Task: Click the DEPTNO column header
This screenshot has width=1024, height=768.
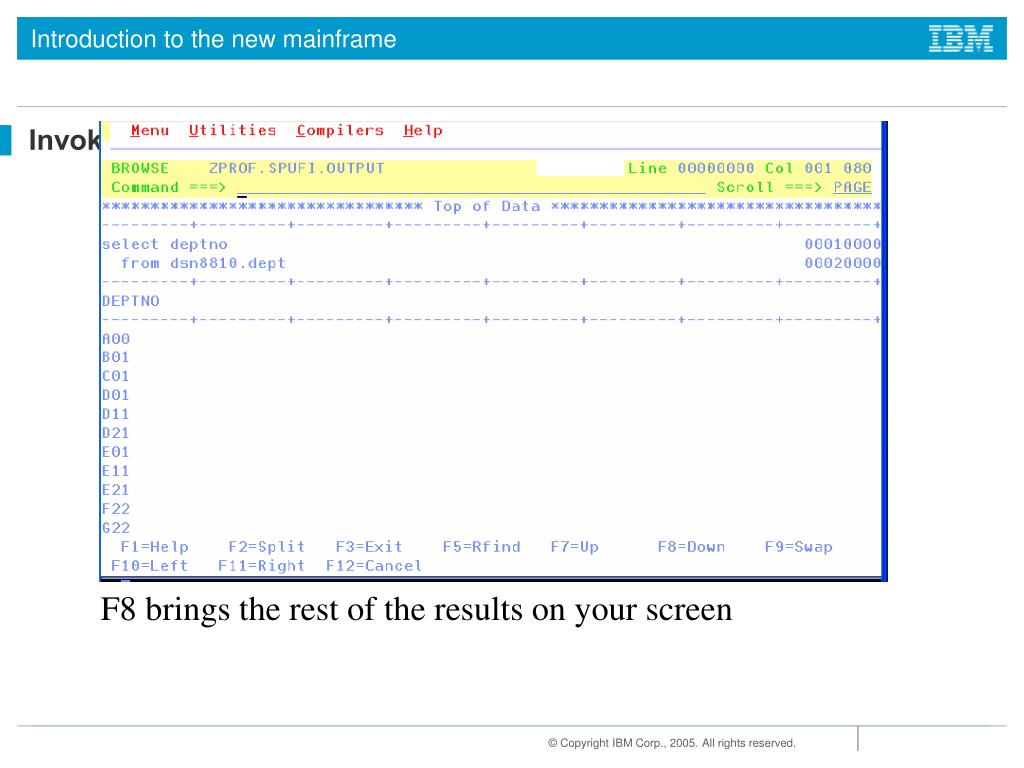Action: tap(131, 301)
